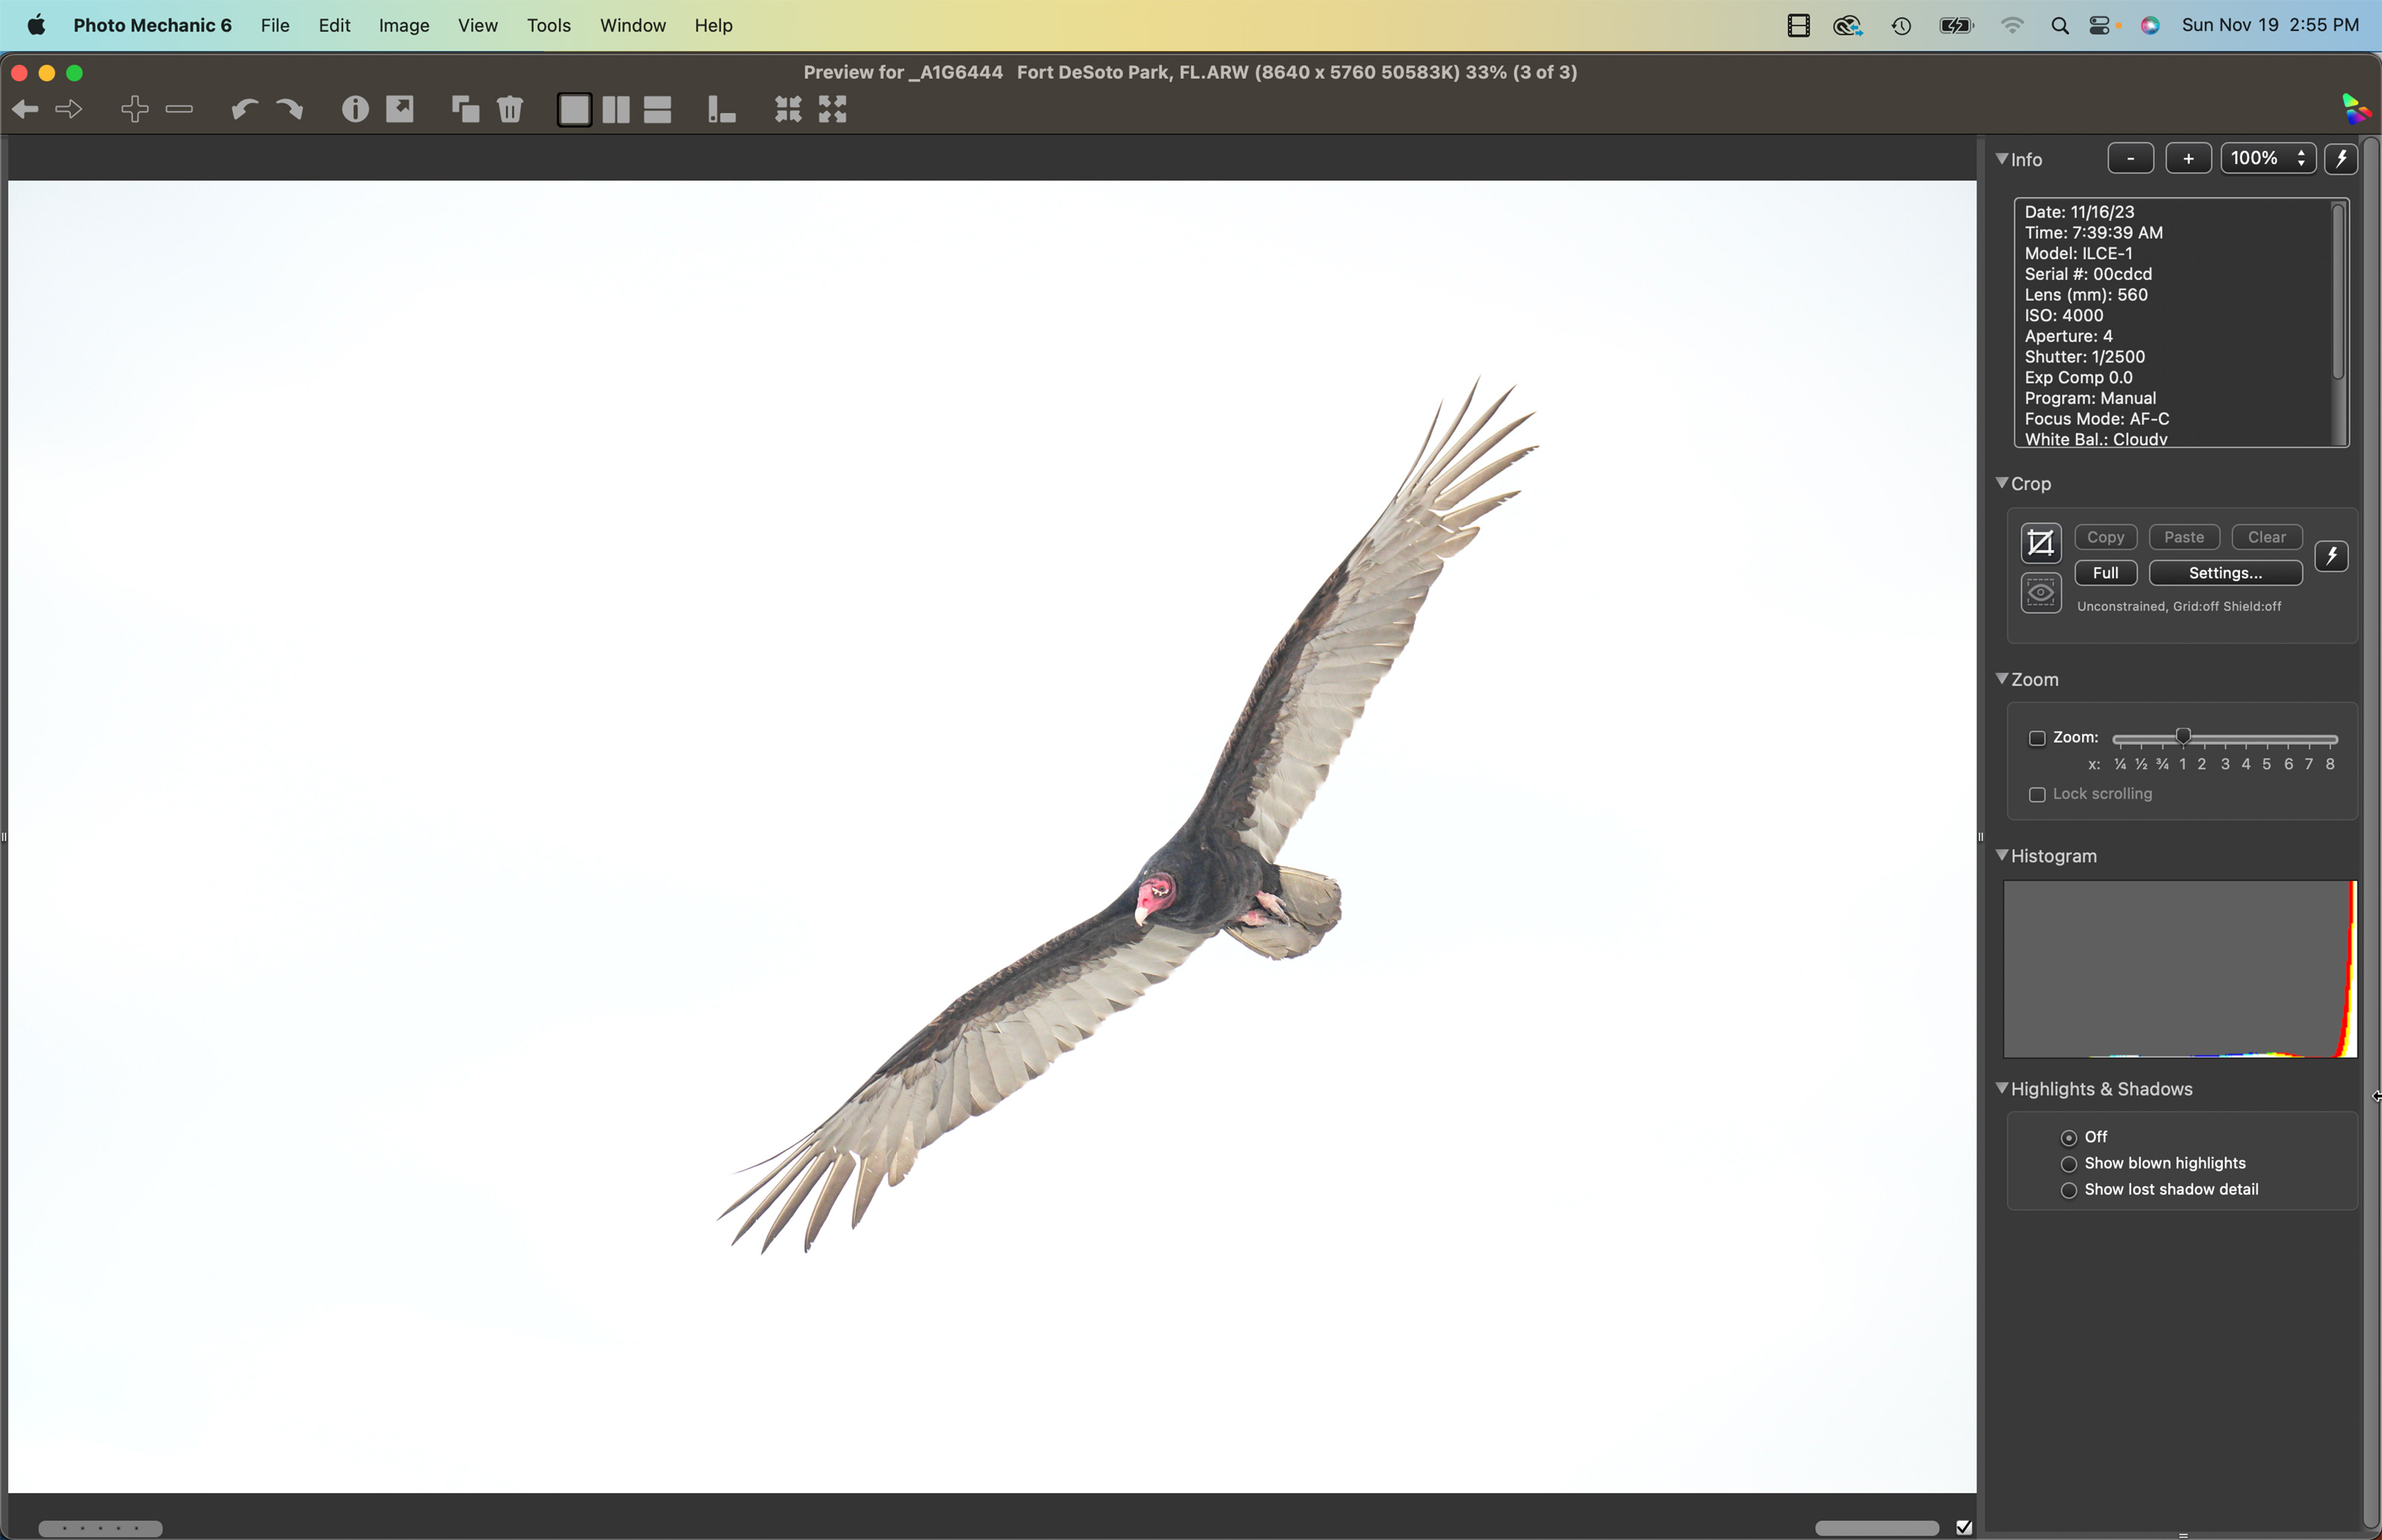Rotate image counter-clockwise
Viewport: 2382px width, 1540px height.
244,109
